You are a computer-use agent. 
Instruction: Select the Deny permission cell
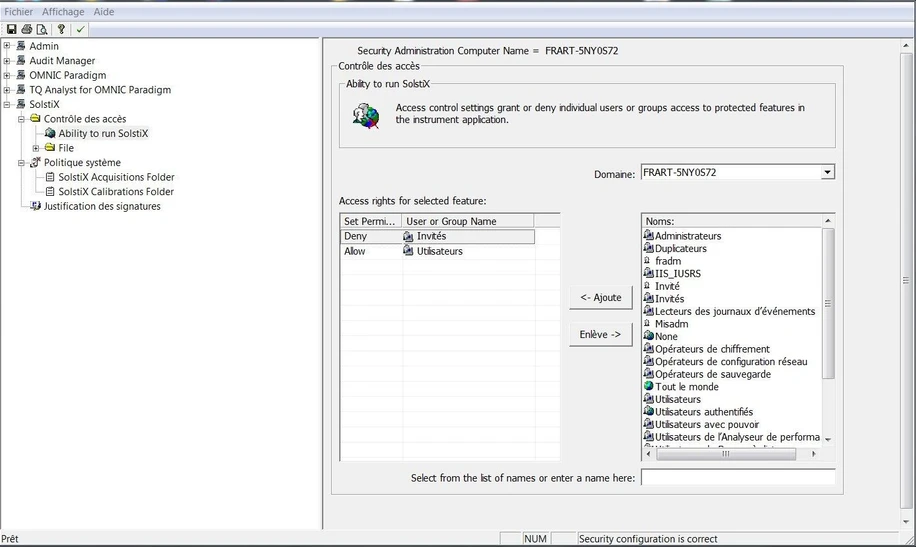point(371,237)
